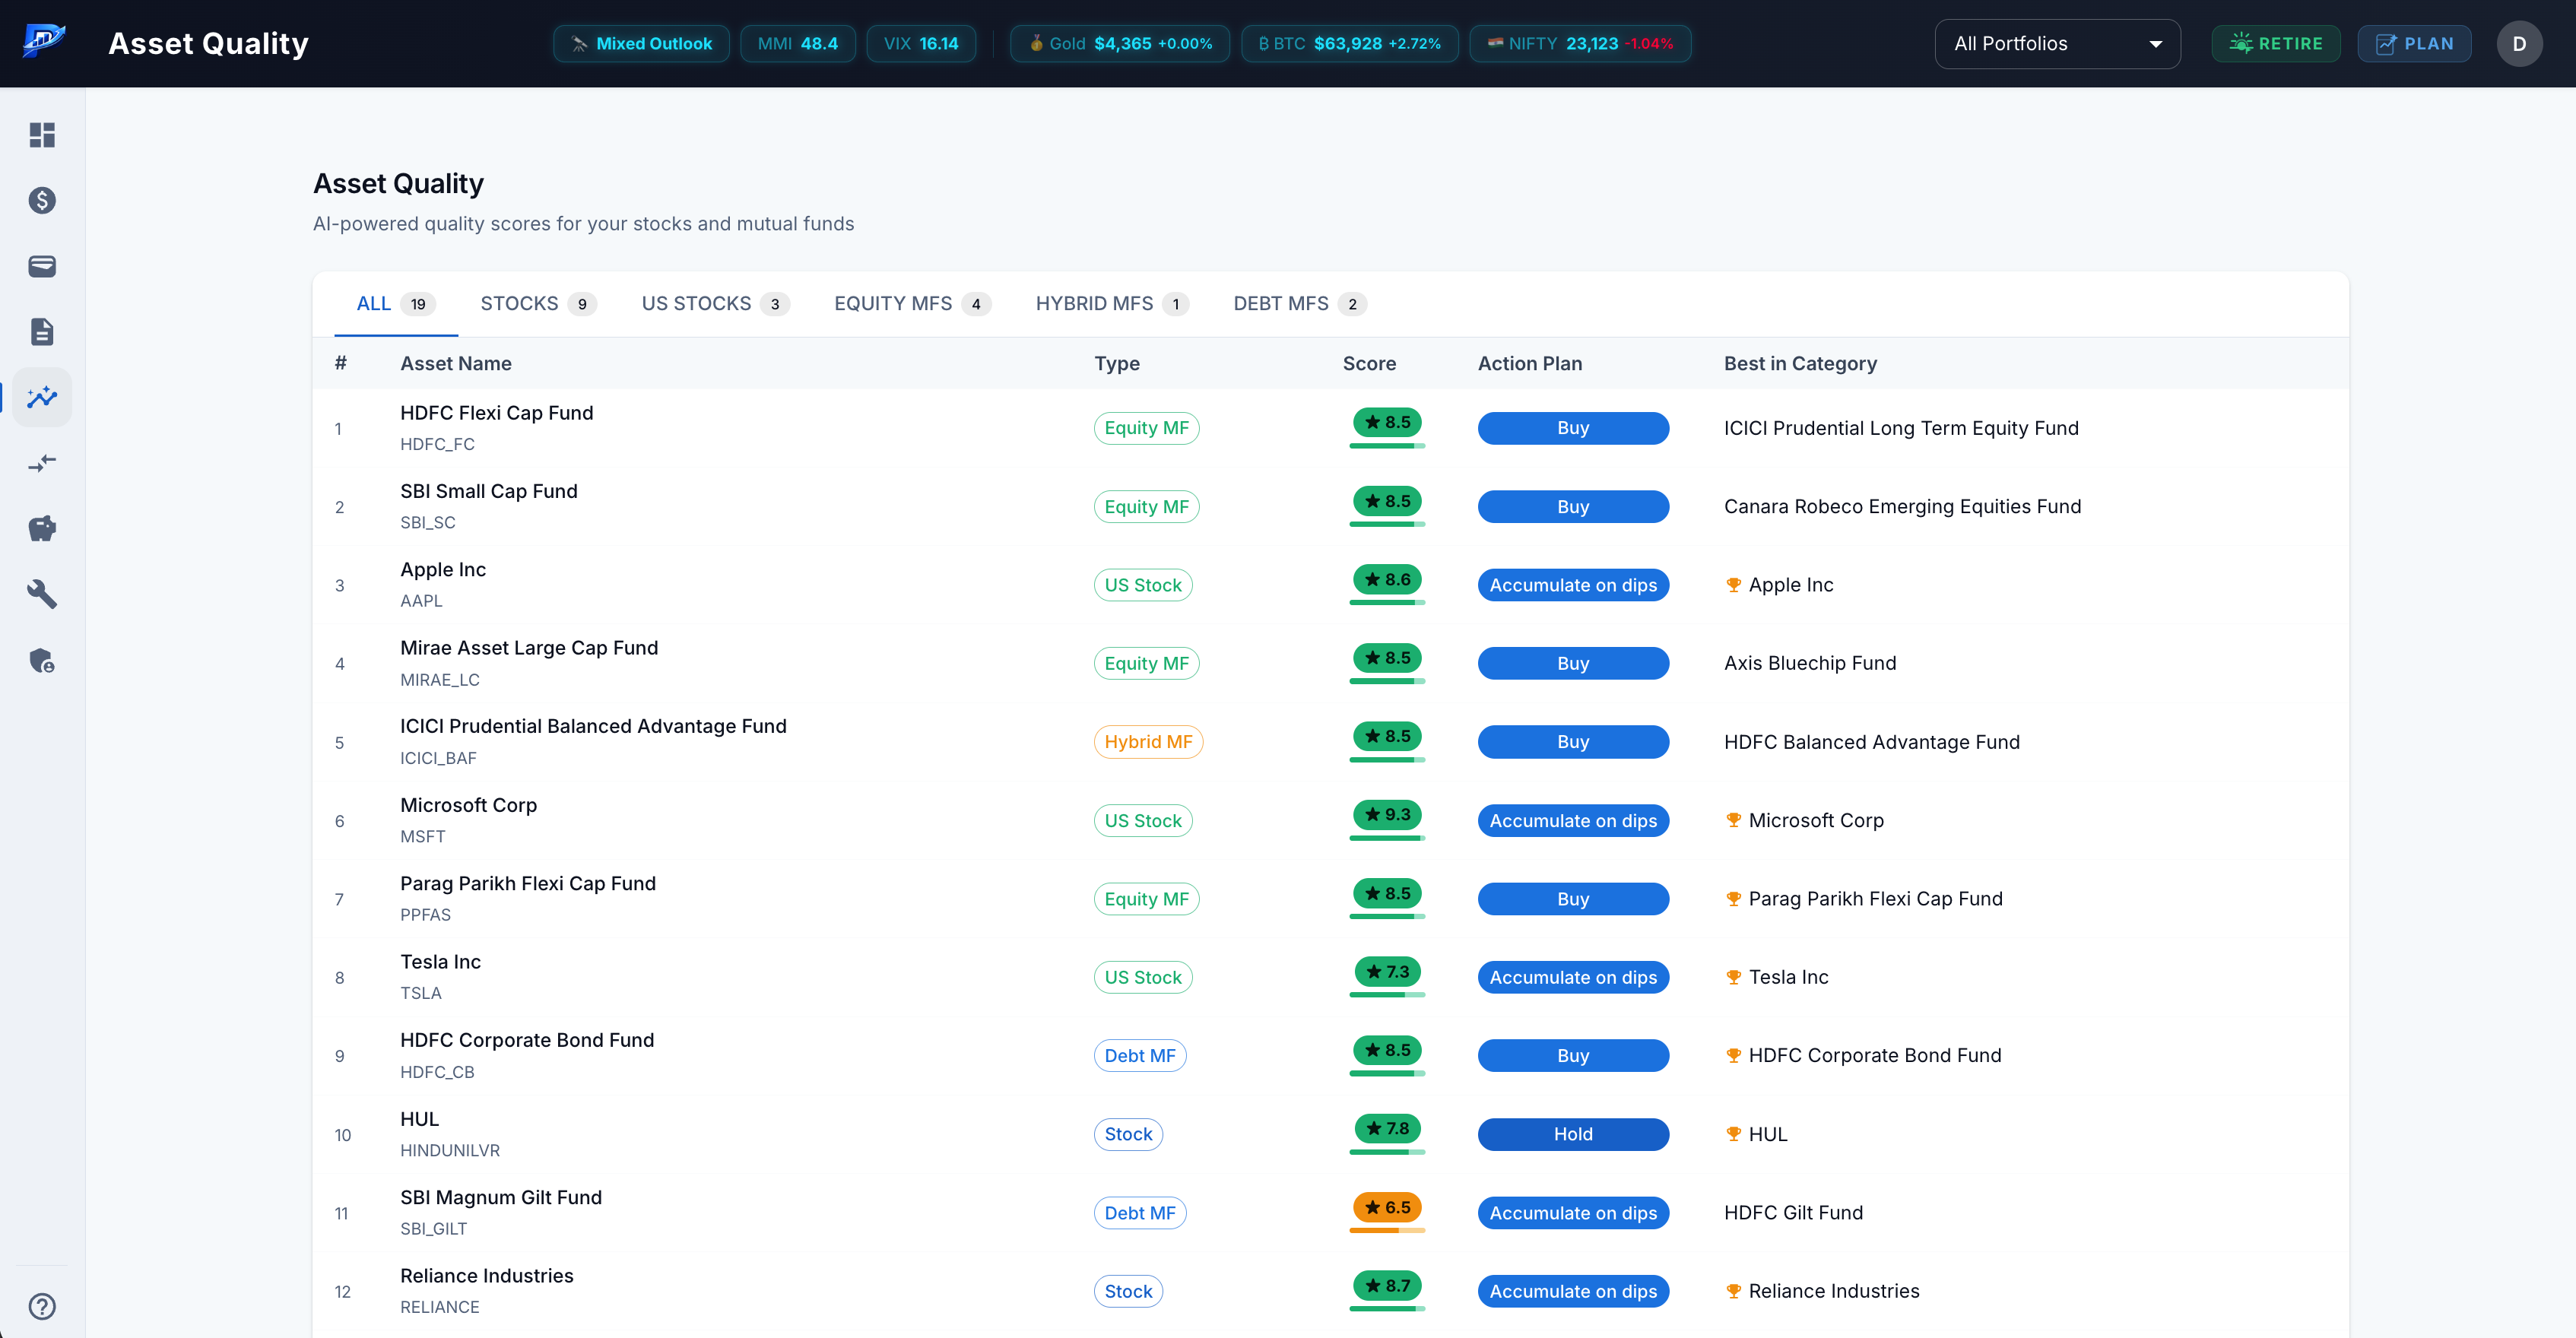
Task: Open the dashboard grid icon in sidebar
Action: pyautogui.click(x=42, y=135)
